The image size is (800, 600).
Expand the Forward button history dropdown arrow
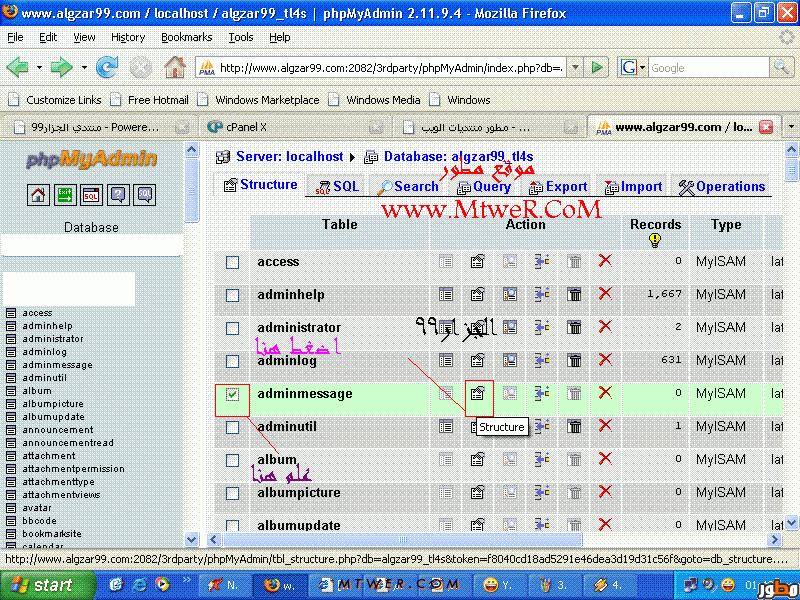pos(83,68)
